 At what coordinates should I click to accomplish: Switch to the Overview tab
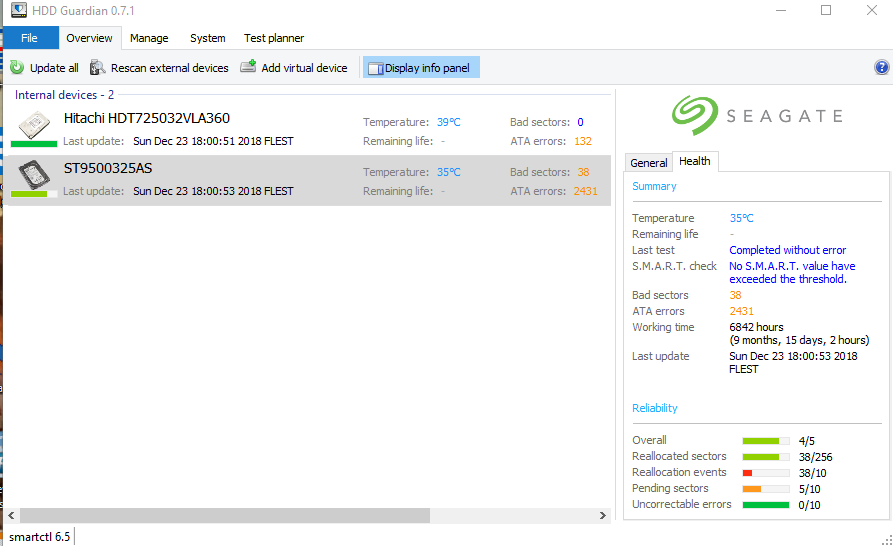click(89, 38)
